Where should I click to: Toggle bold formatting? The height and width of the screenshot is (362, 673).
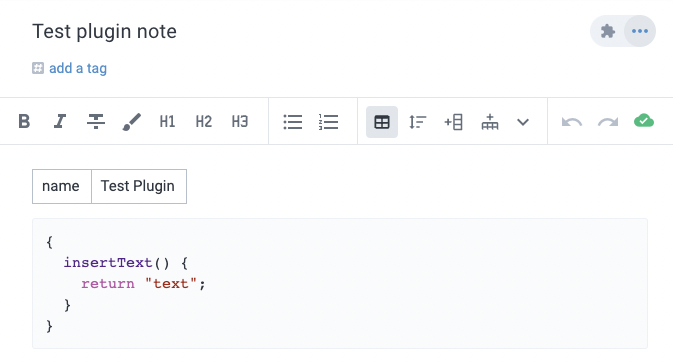(x=24, y=122)
